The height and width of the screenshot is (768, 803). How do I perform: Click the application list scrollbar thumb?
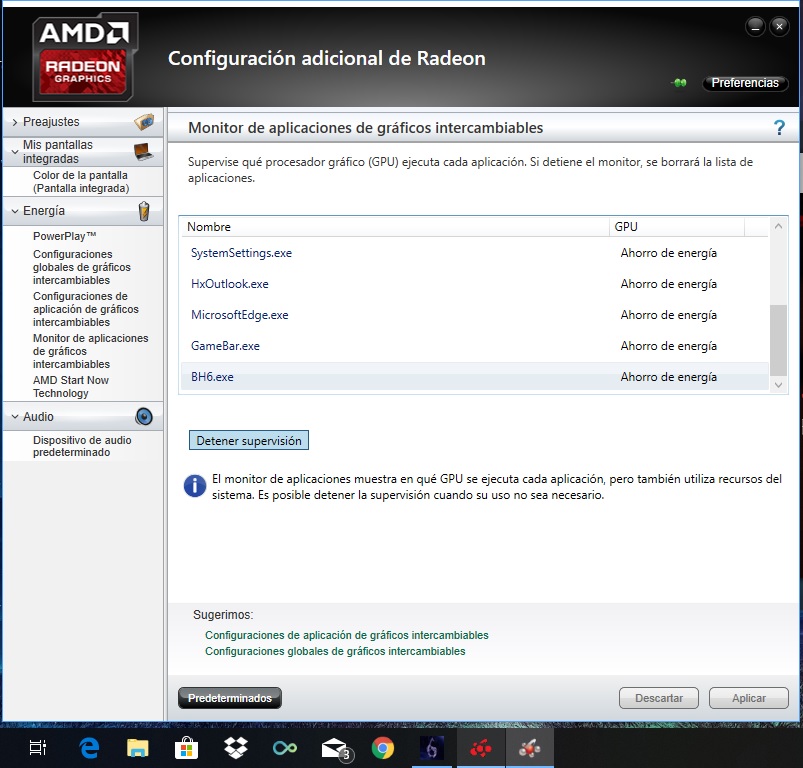tap(778, 340)
